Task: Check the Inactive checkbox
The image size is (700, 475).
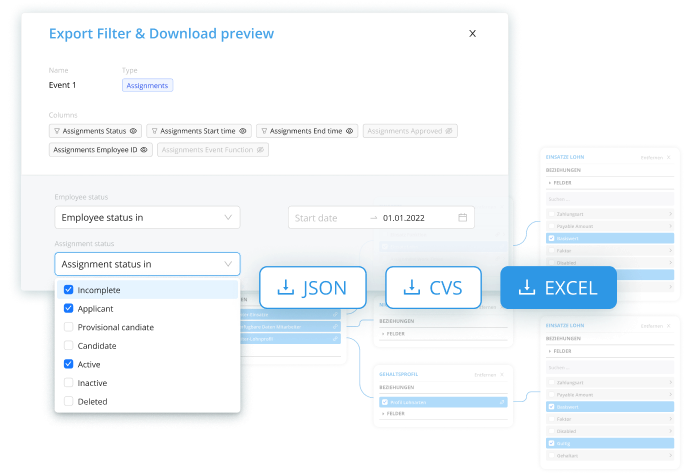Action: [68, 383]
